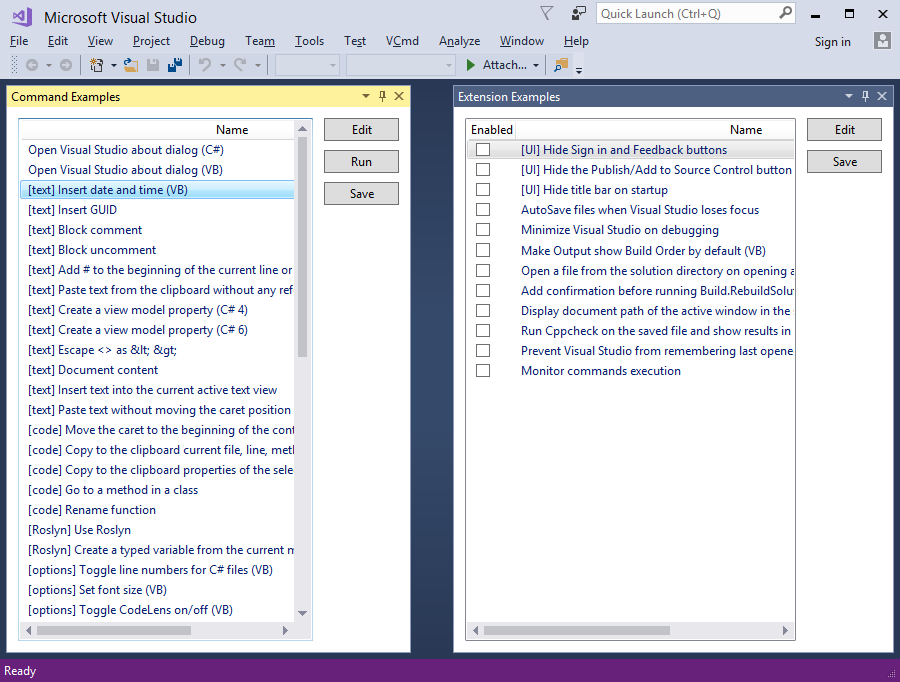Enable Hide Sign in and Feedback buttons
The height and width of the screenshot is (682, 900).
pyautogui.click(x=483, y=150)
